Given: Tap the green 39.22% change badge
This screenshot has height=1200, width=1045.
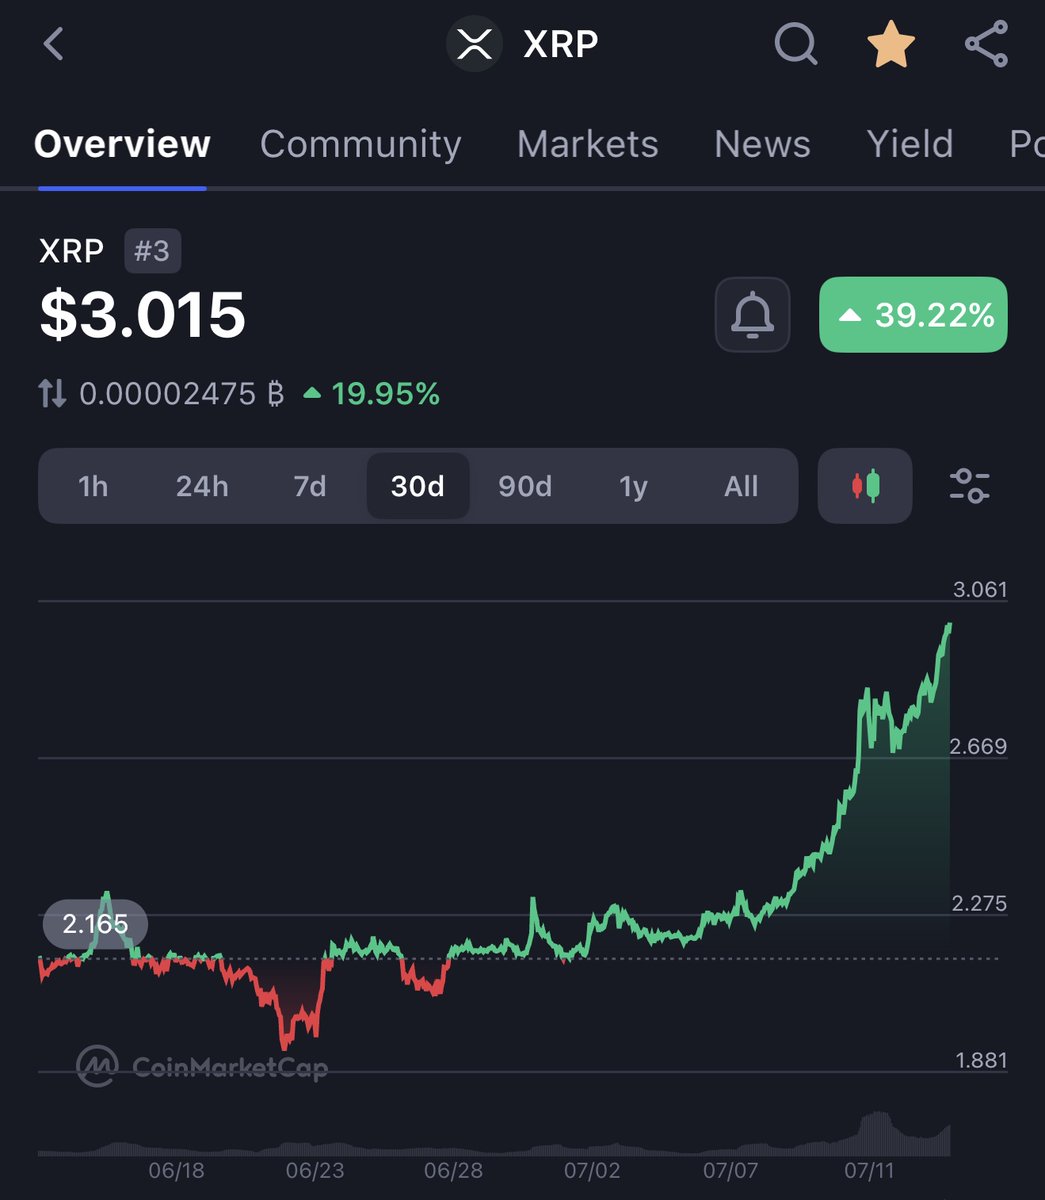Looking at the screenshot, I should click(913, 315).
